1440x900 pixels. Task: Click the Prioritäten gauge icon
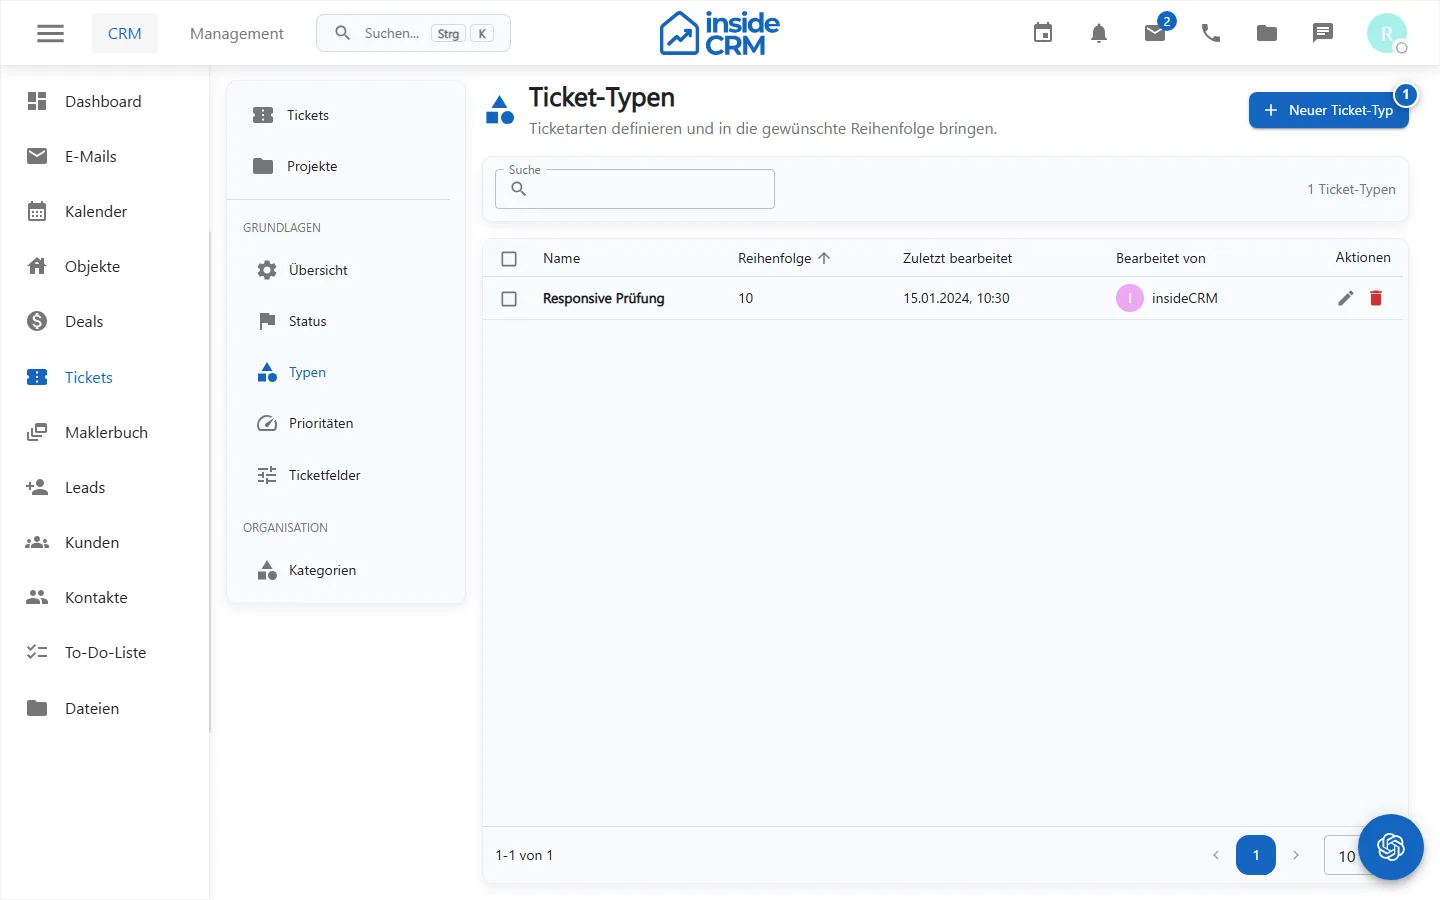[x=267, y=423]
